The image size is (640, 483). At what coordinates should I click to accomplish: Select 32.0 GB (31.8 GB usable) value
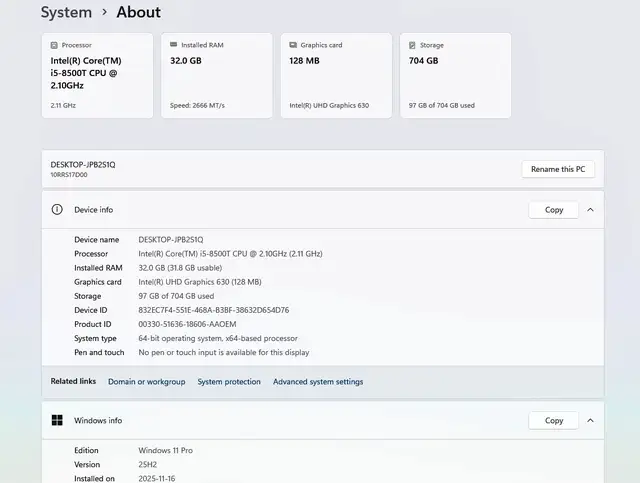180,268
